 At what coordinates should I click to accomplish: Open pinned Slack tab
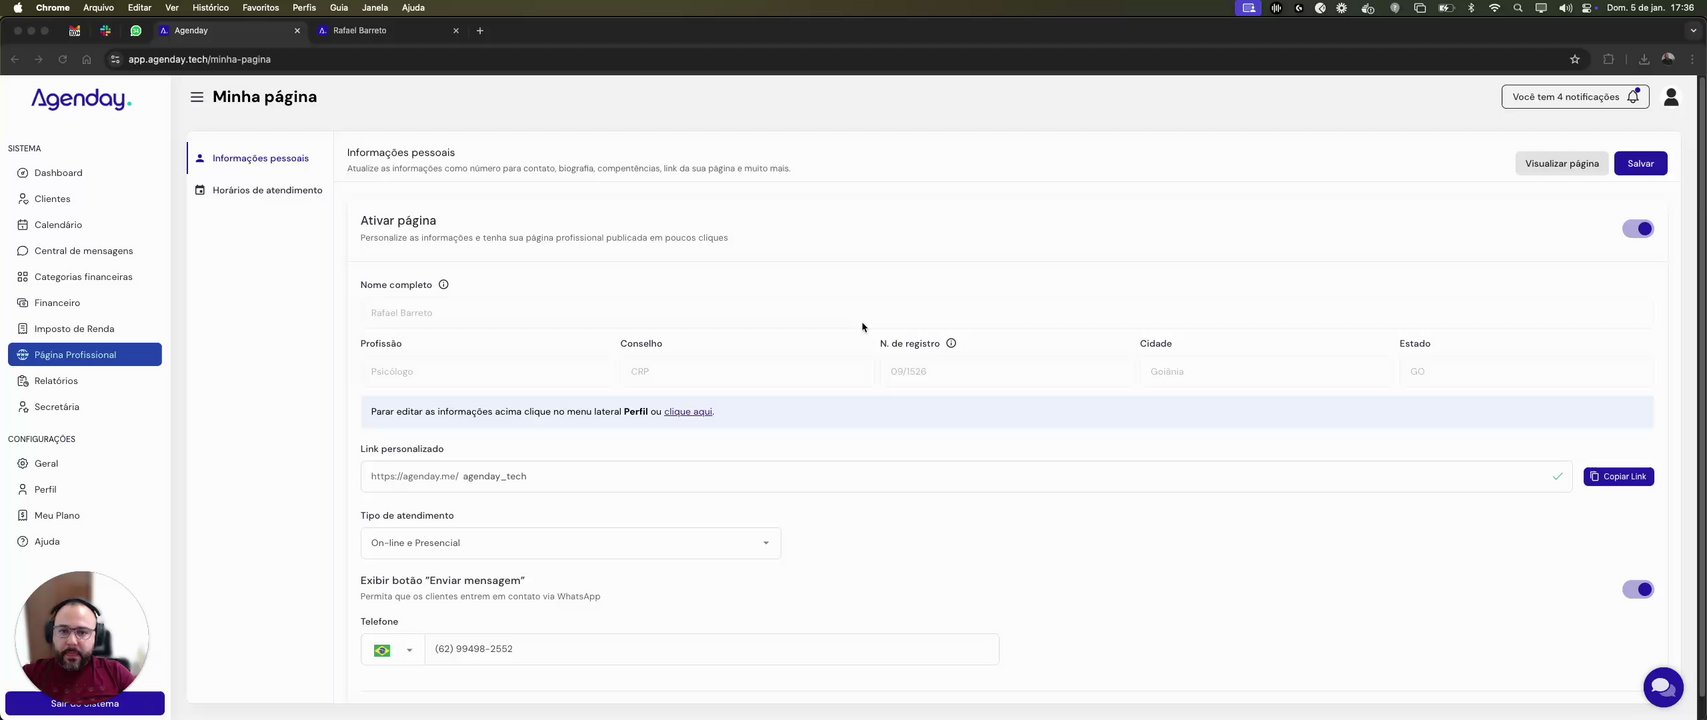105,31
